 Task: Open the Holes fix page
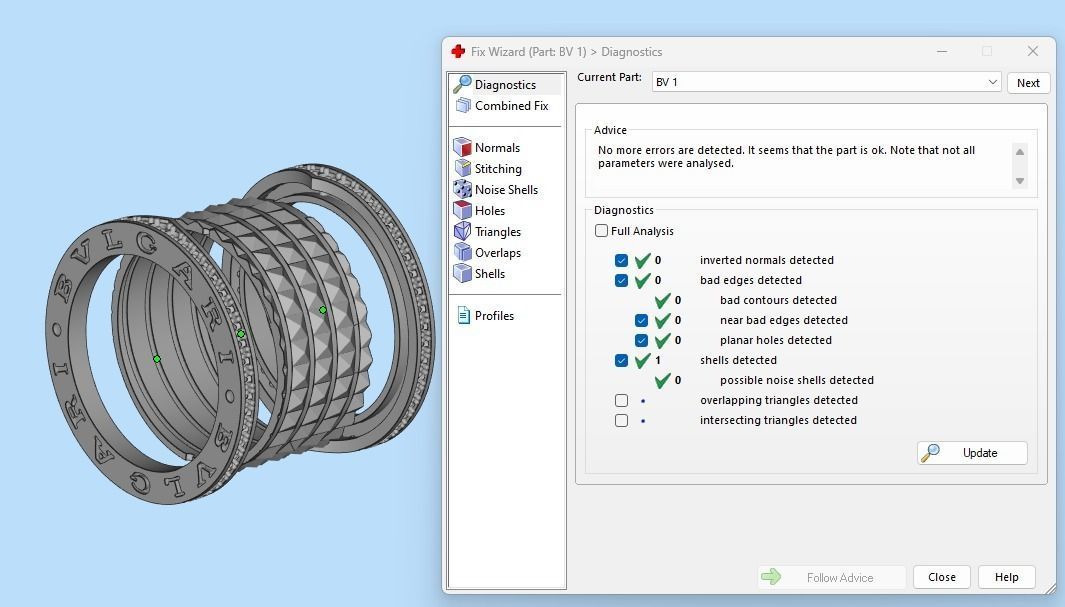(x=490, y=211)
